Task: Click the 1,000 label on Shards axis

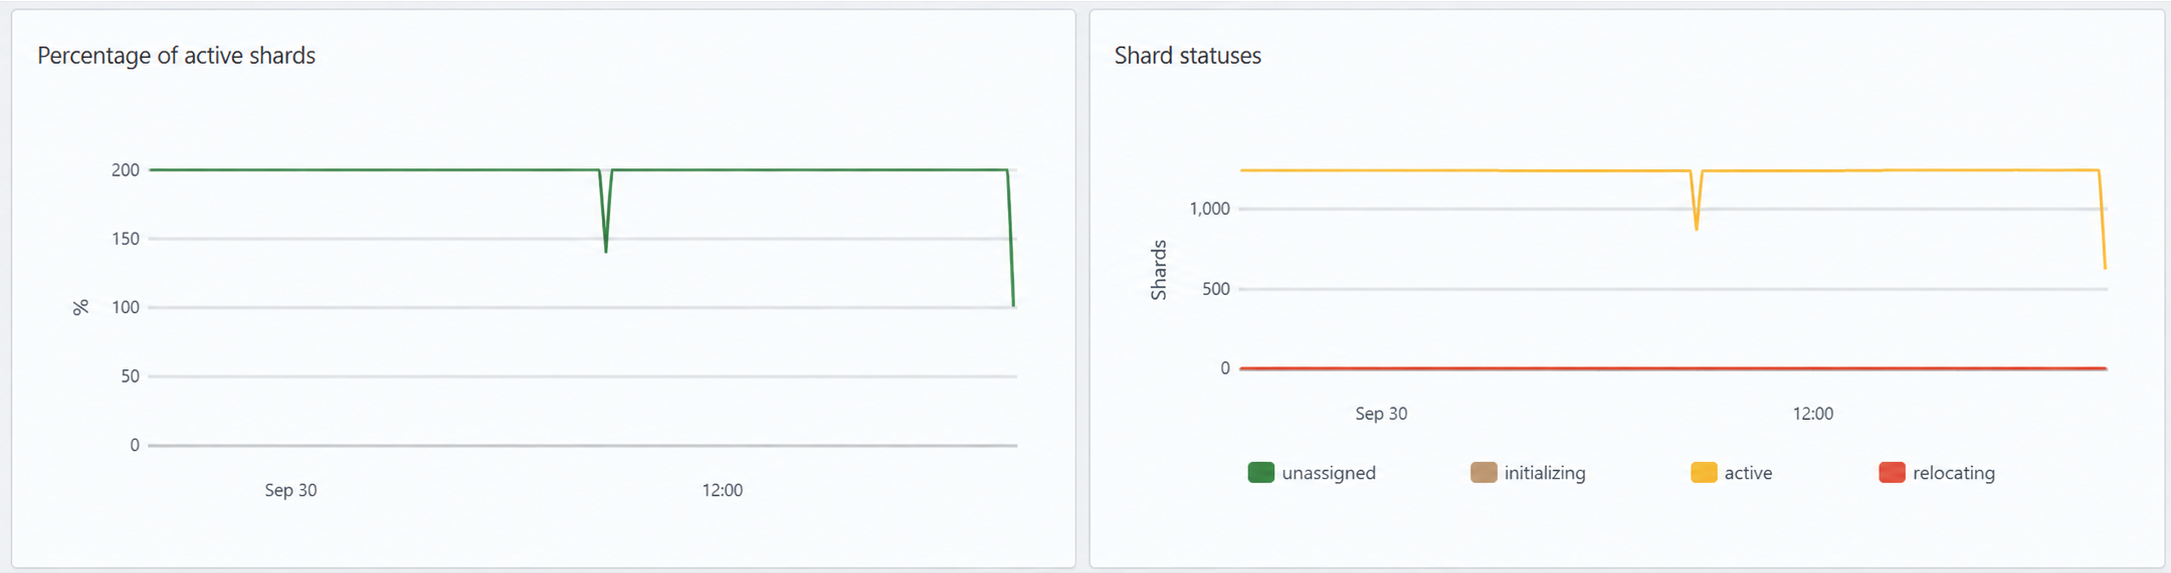Action: tap(1210, 209)
